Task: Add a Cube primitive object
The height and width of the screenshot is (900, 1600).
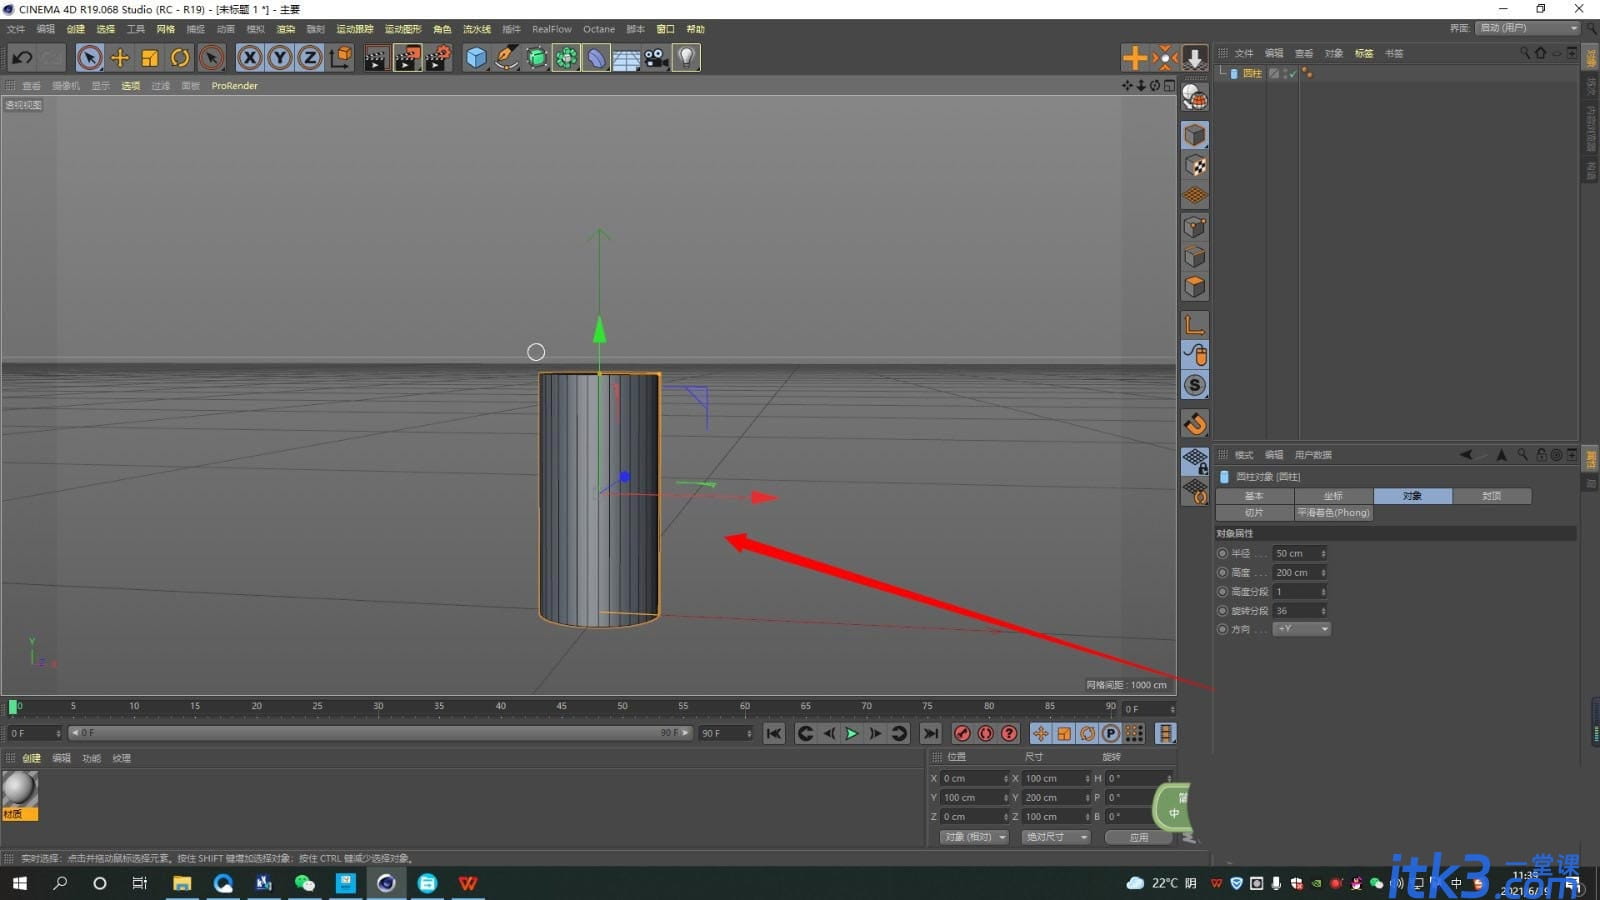Action: pos(476,58)
